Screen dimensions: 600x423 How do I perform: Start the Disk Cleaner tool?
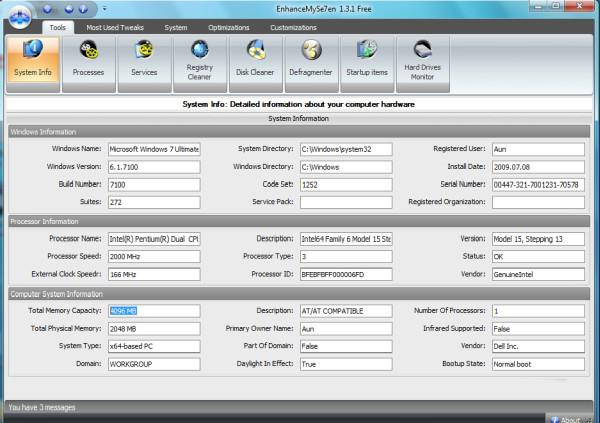(x=255, y=63)
